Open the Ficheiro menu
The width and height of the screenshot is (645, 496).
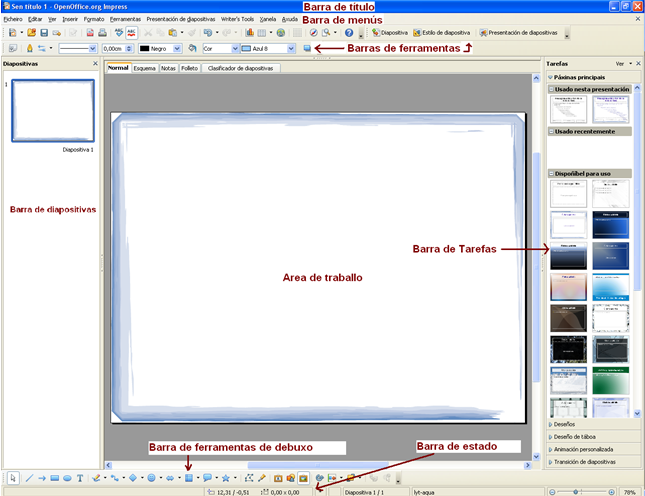[13, 19]
